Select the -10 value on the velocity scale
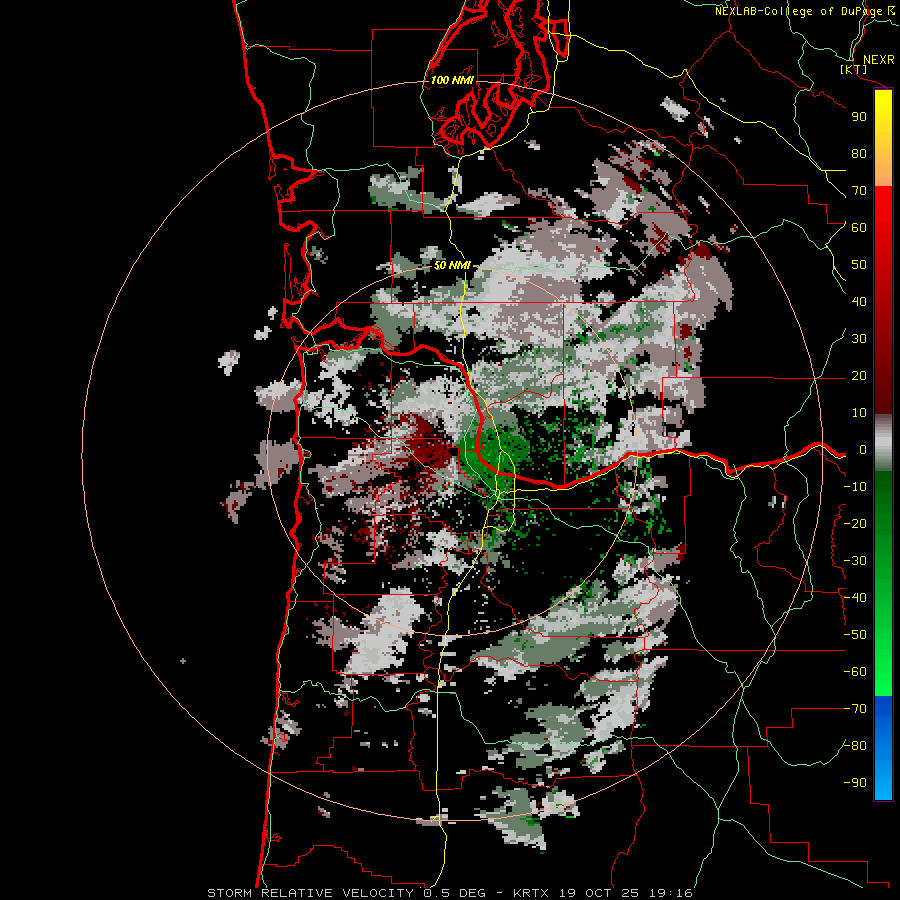 (855, 487)
